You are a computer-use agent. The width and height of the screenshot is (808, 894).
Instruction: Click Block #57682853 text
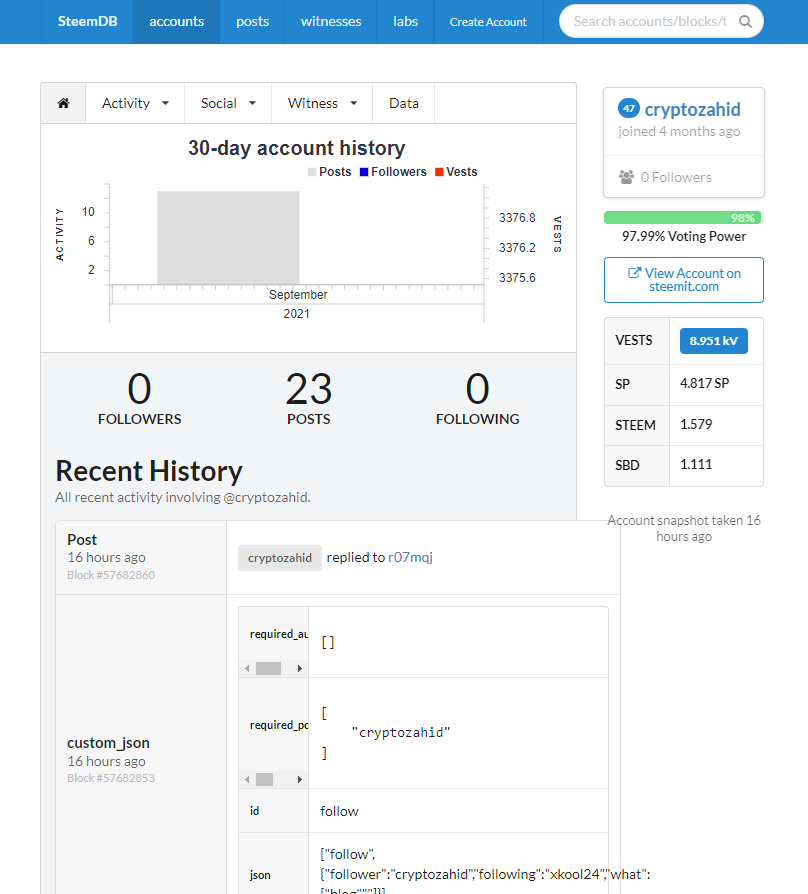point(111,778)
